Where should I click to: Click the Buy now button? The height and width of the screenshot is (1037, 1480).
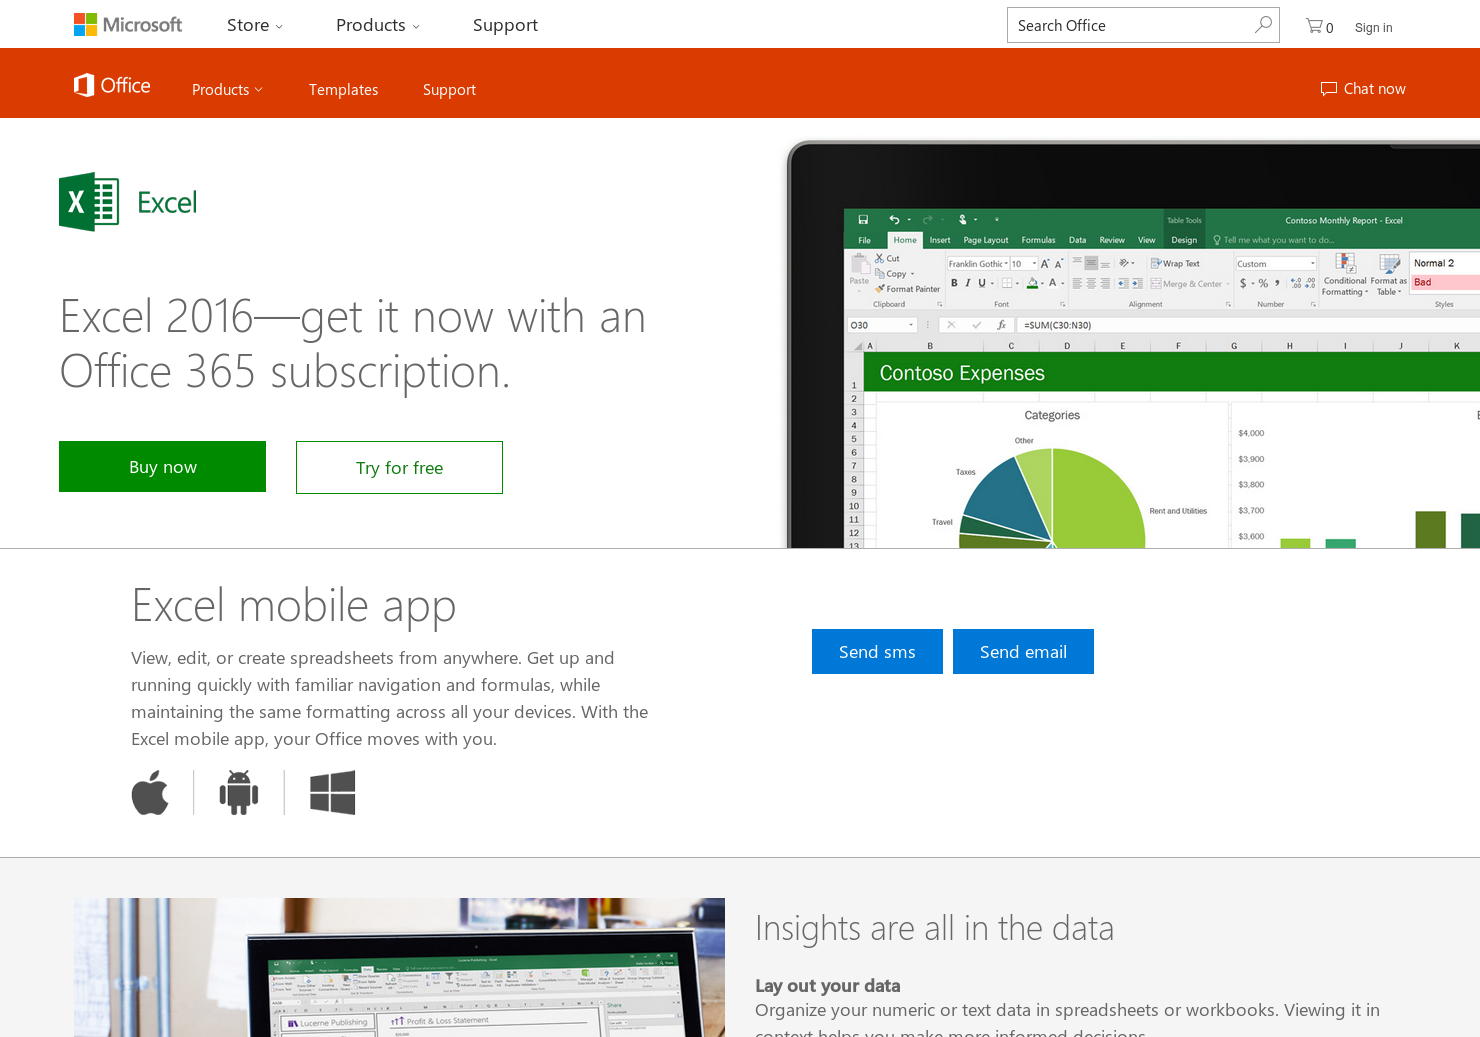[162, 466]
